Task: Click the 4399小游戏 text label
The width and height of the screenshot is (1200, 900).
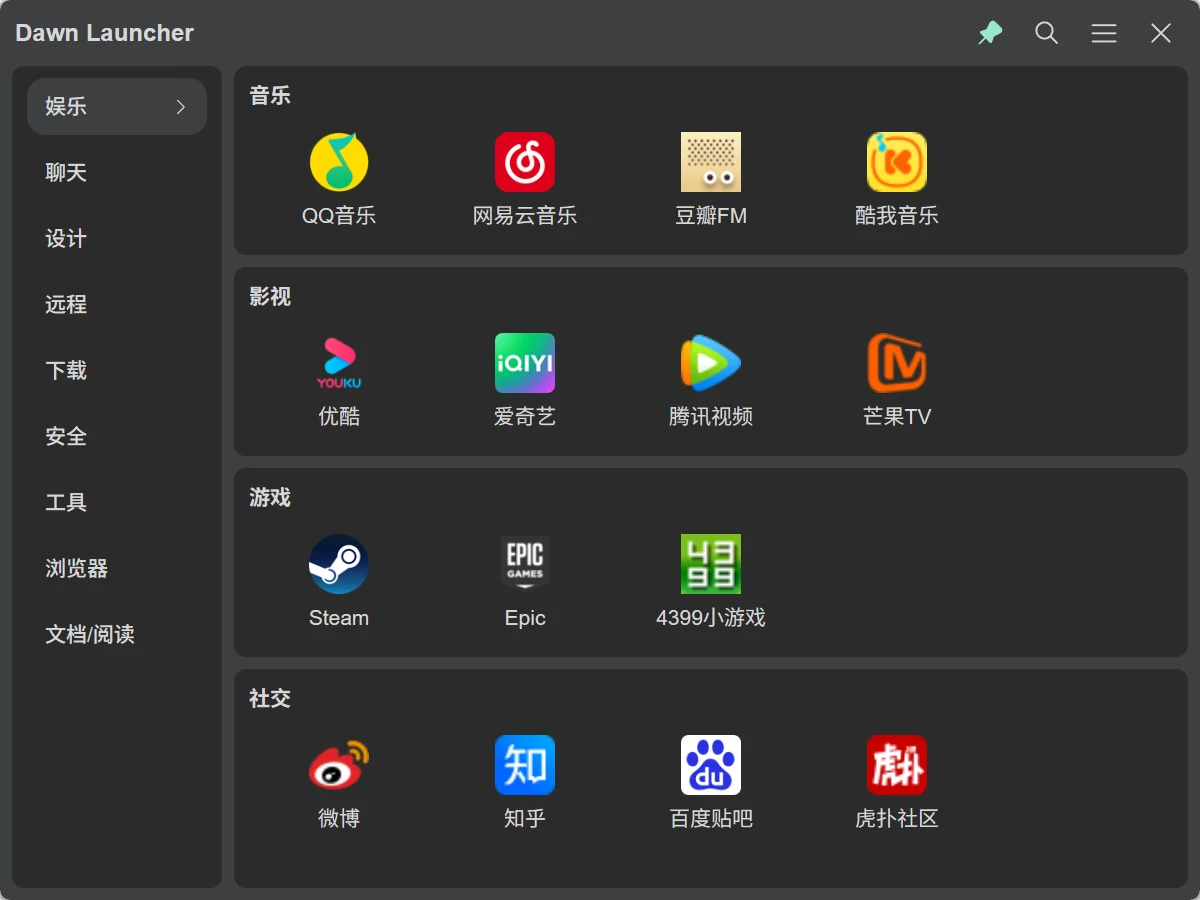Action: point(711,618)
